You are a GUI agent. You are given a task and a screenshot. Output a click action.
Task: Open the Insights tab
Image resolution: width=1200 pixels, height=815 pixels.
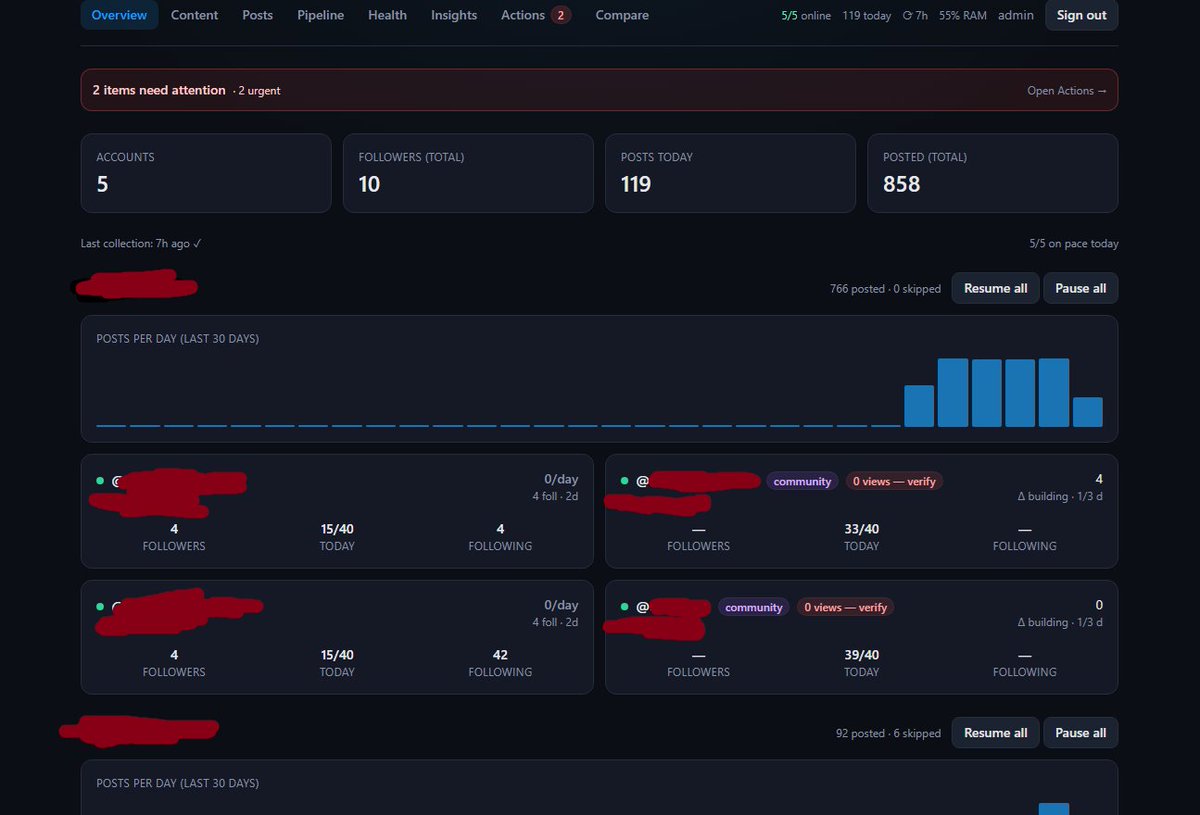click(454, 15)
